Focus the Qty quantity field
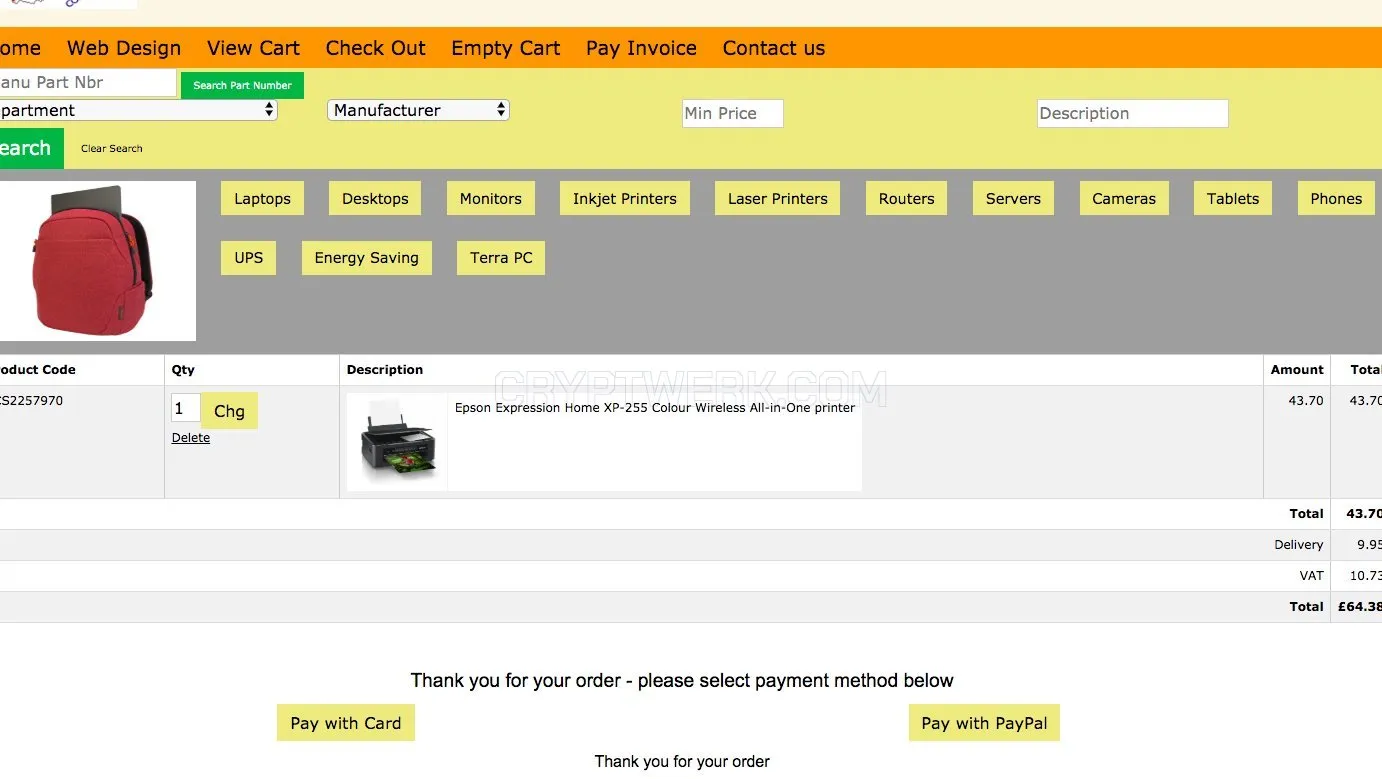Image resolution: width=1382 pixels, height=779 pixels. (185, 408)
